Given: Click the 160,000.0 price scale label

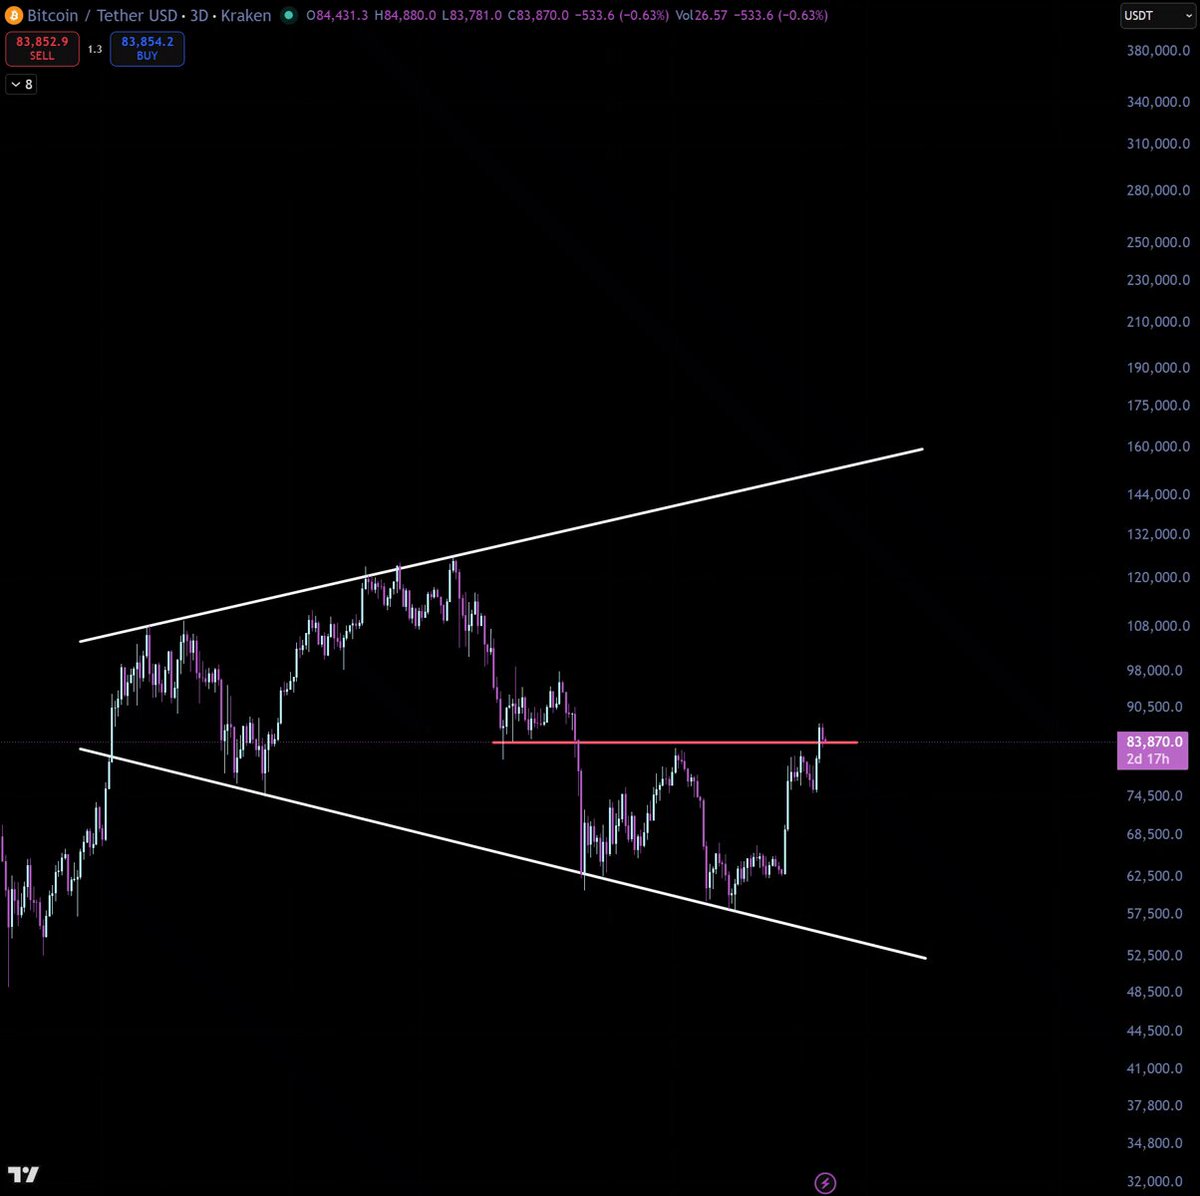Looking at the screenshot, I should [x=1158, y=447].
